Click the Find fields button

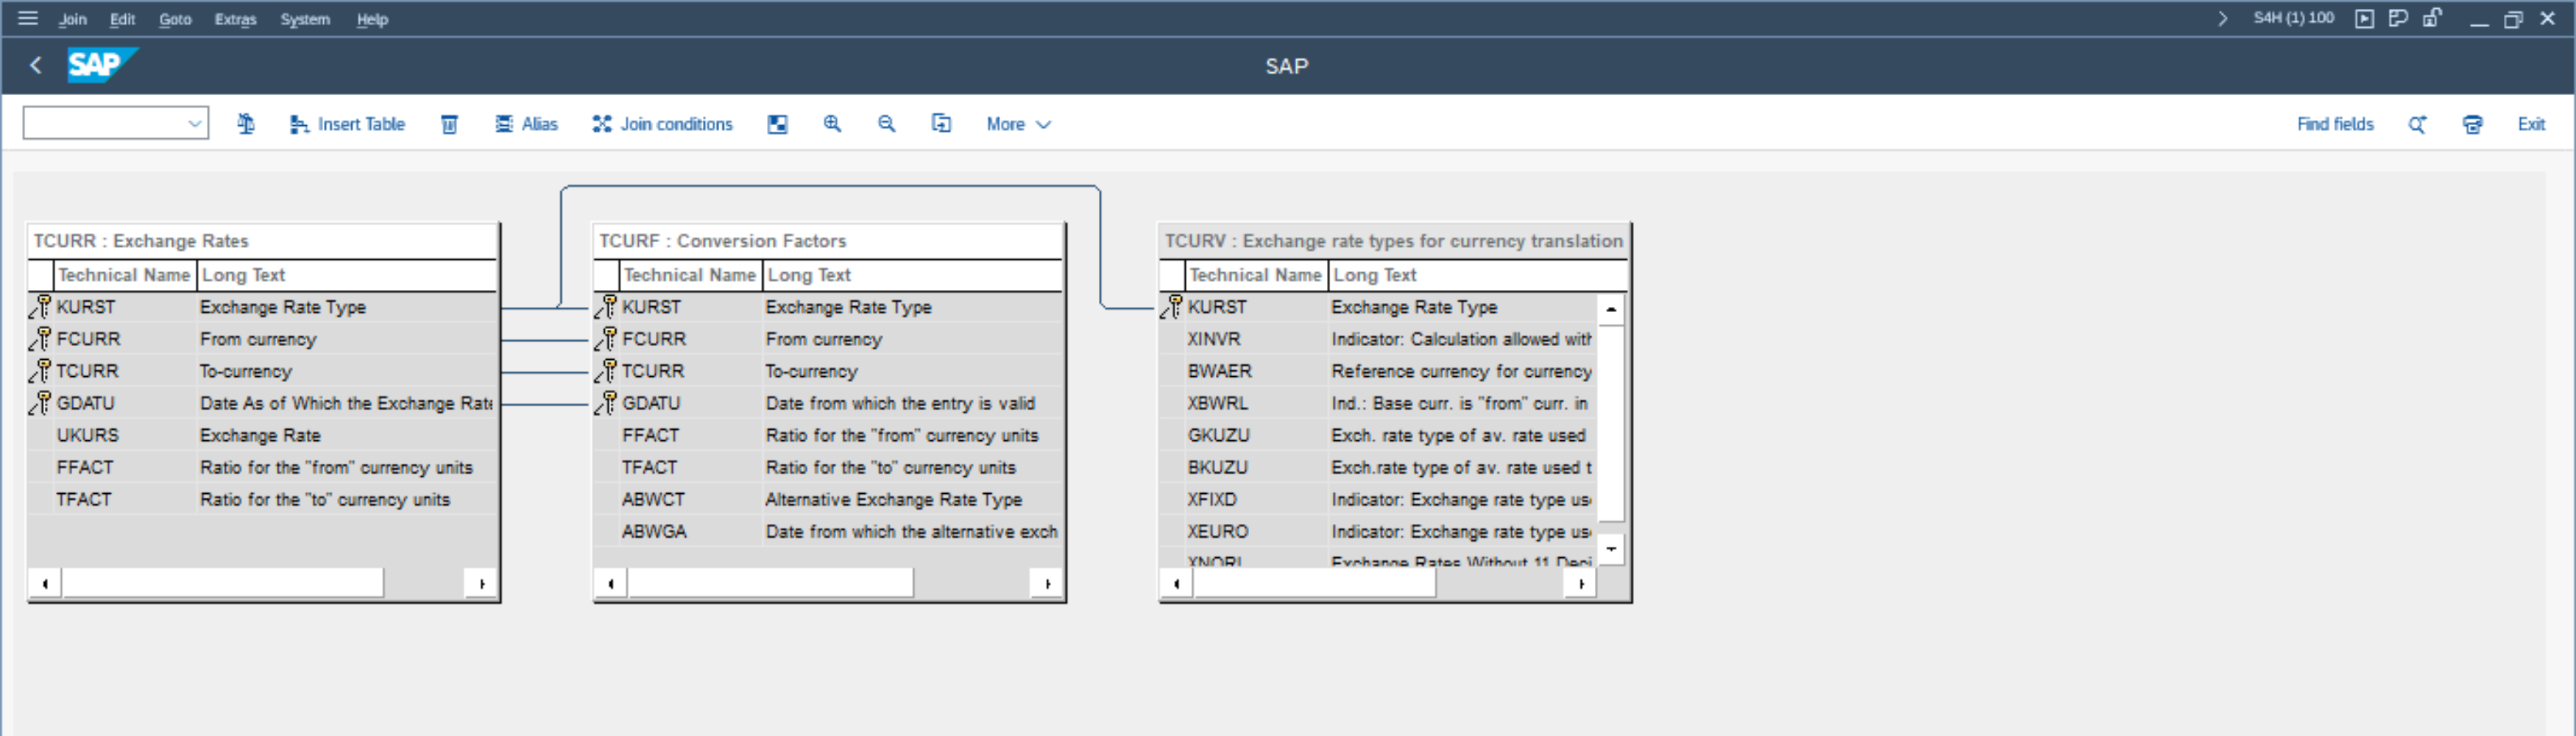click(x=2334, y=124)
